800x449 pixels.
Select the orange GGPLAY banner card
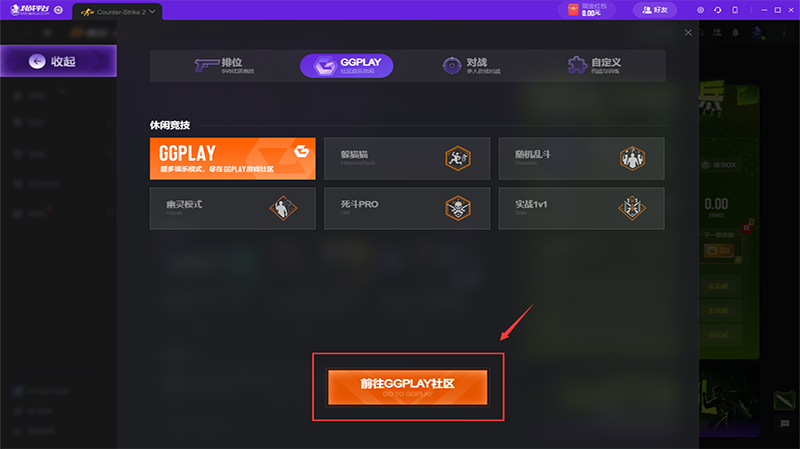click(x=233, y=158)
